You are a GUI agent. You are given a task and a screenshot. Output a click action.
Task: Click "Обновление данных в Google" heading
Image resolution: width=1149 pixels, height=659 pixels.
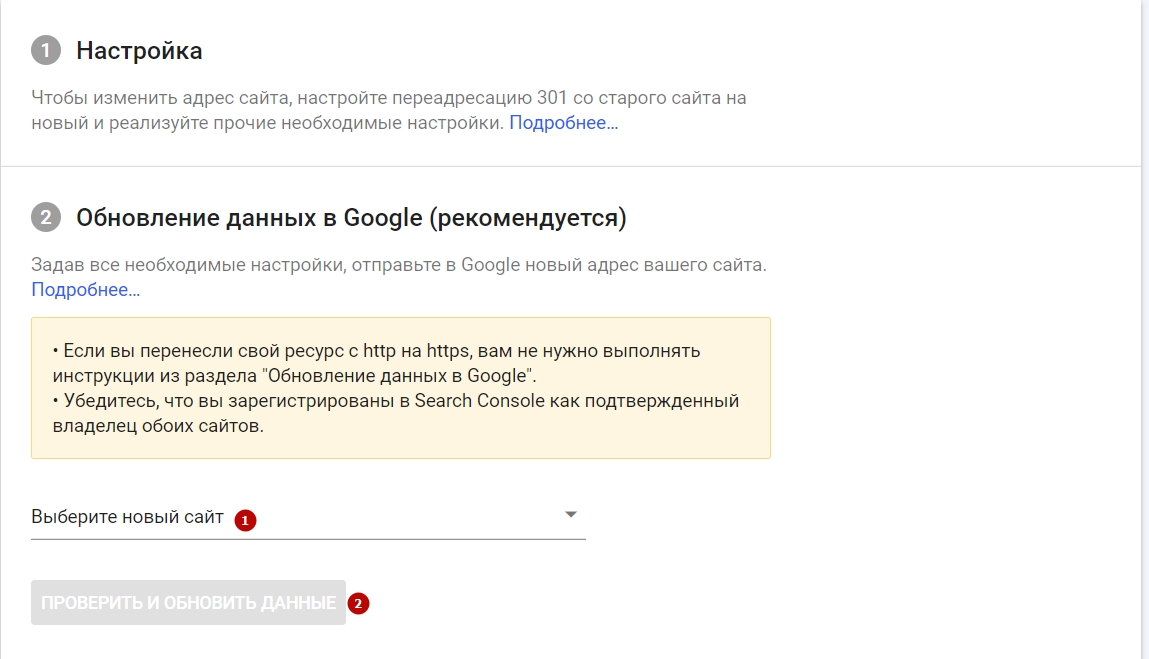point(249,217)
